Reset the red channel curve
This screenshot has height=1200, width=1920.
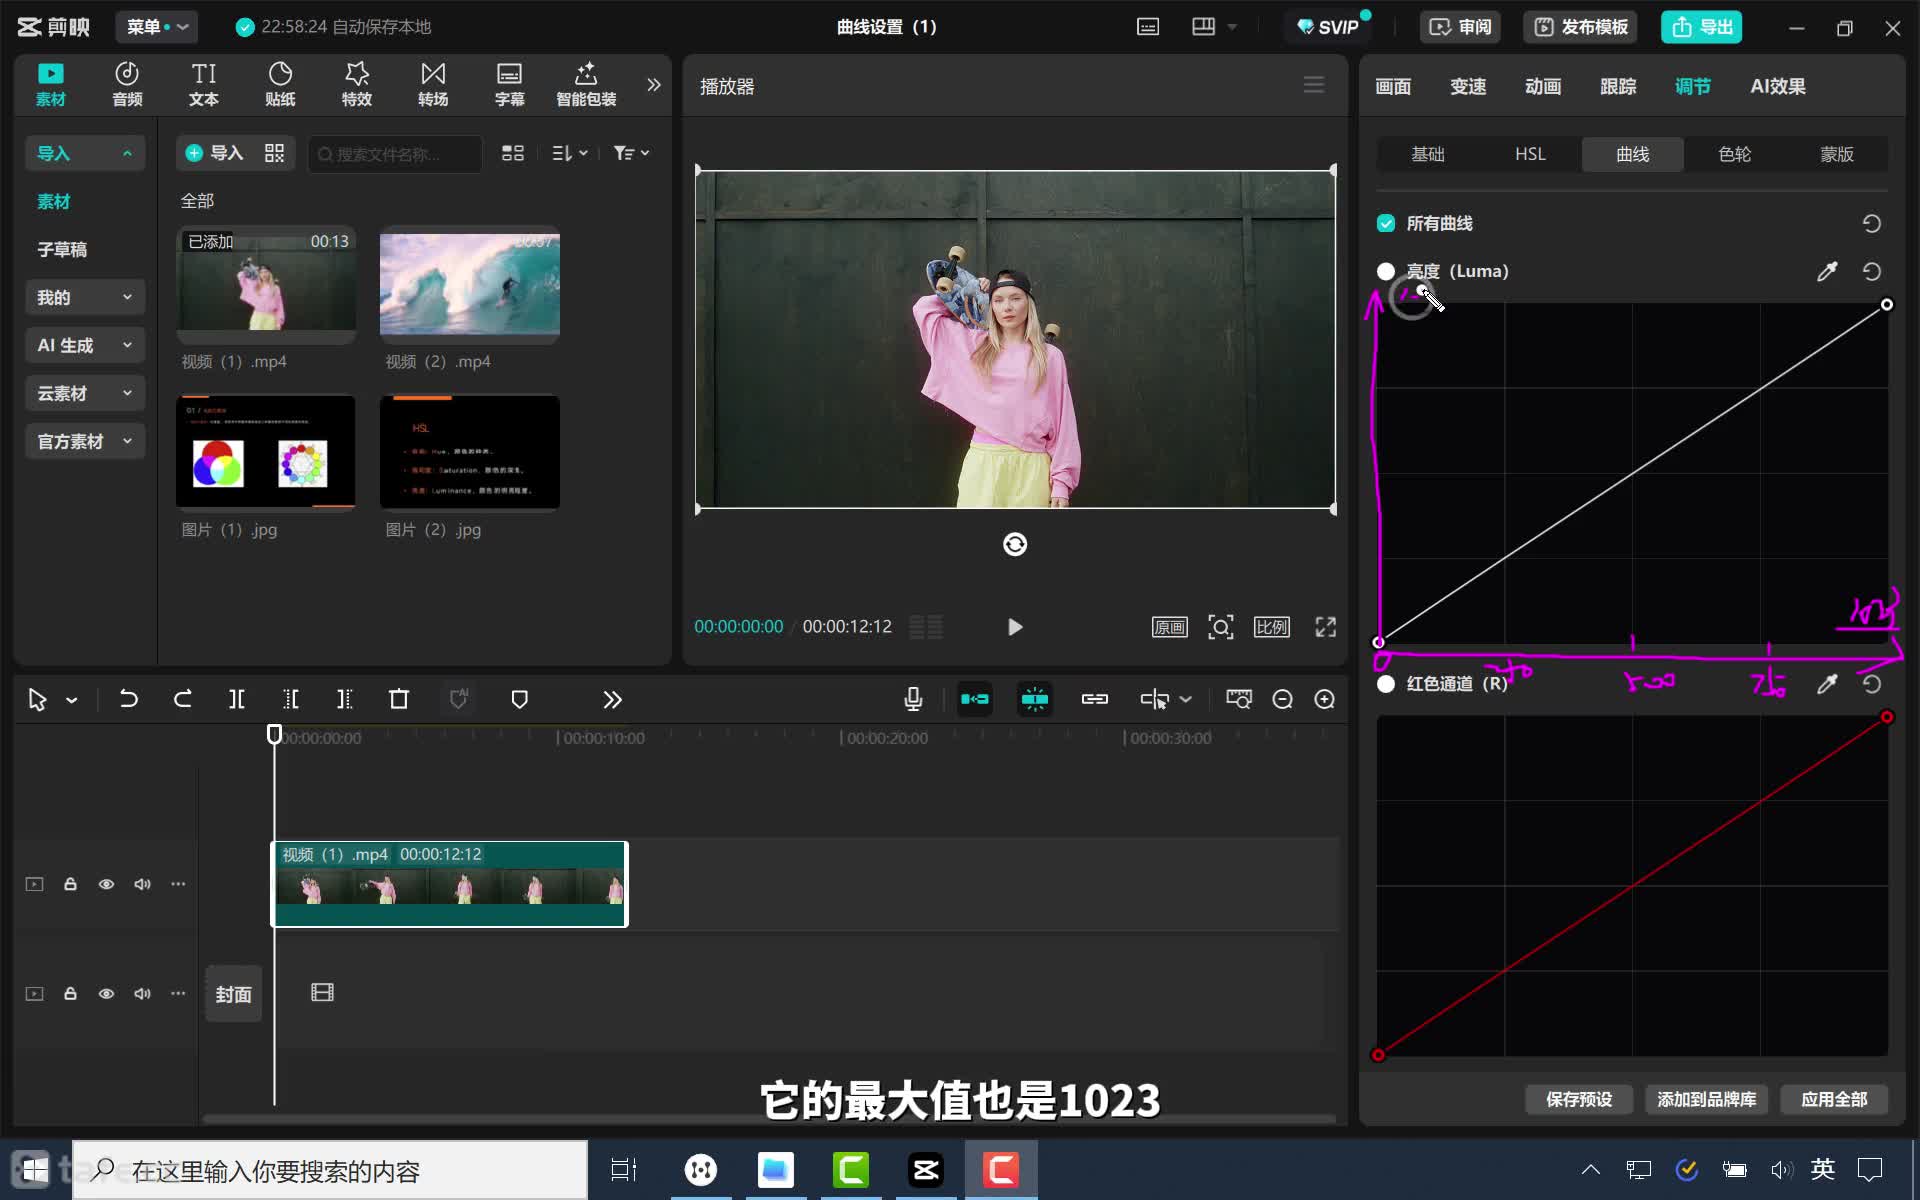(x=1872, y=684)
